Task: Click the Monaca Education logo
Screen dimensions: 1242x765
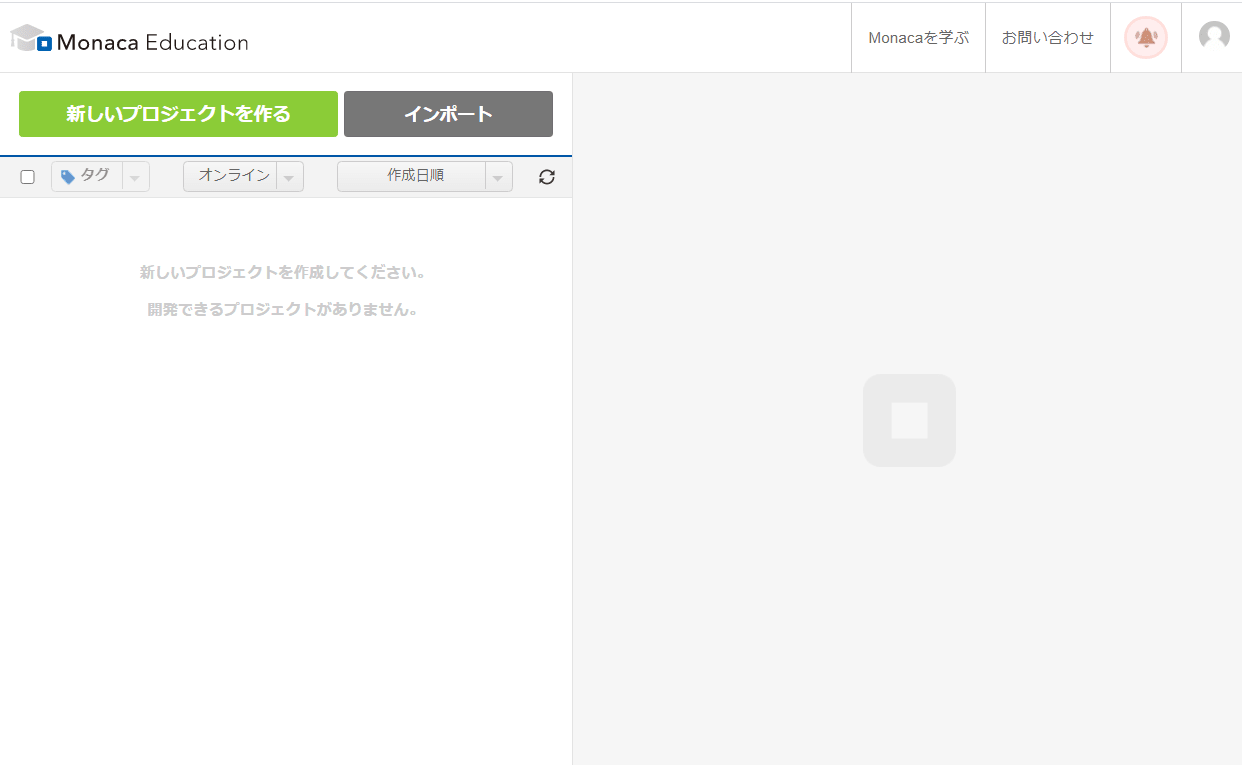Action: (129, 40)
